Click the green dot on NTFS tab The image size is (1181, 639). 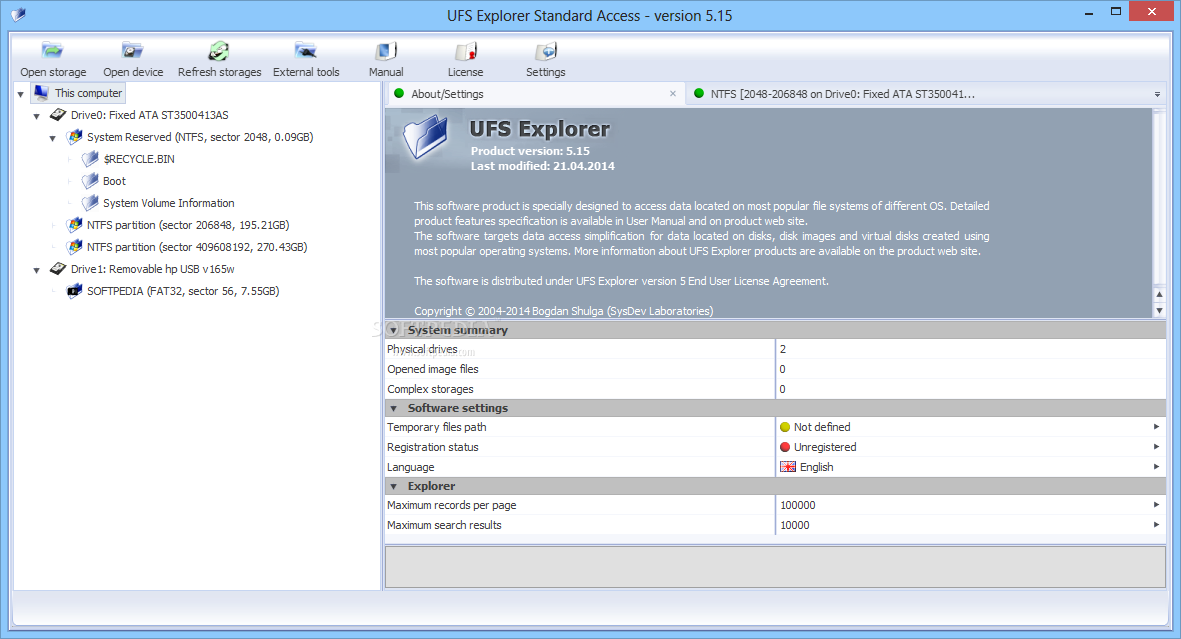point(699,93)
